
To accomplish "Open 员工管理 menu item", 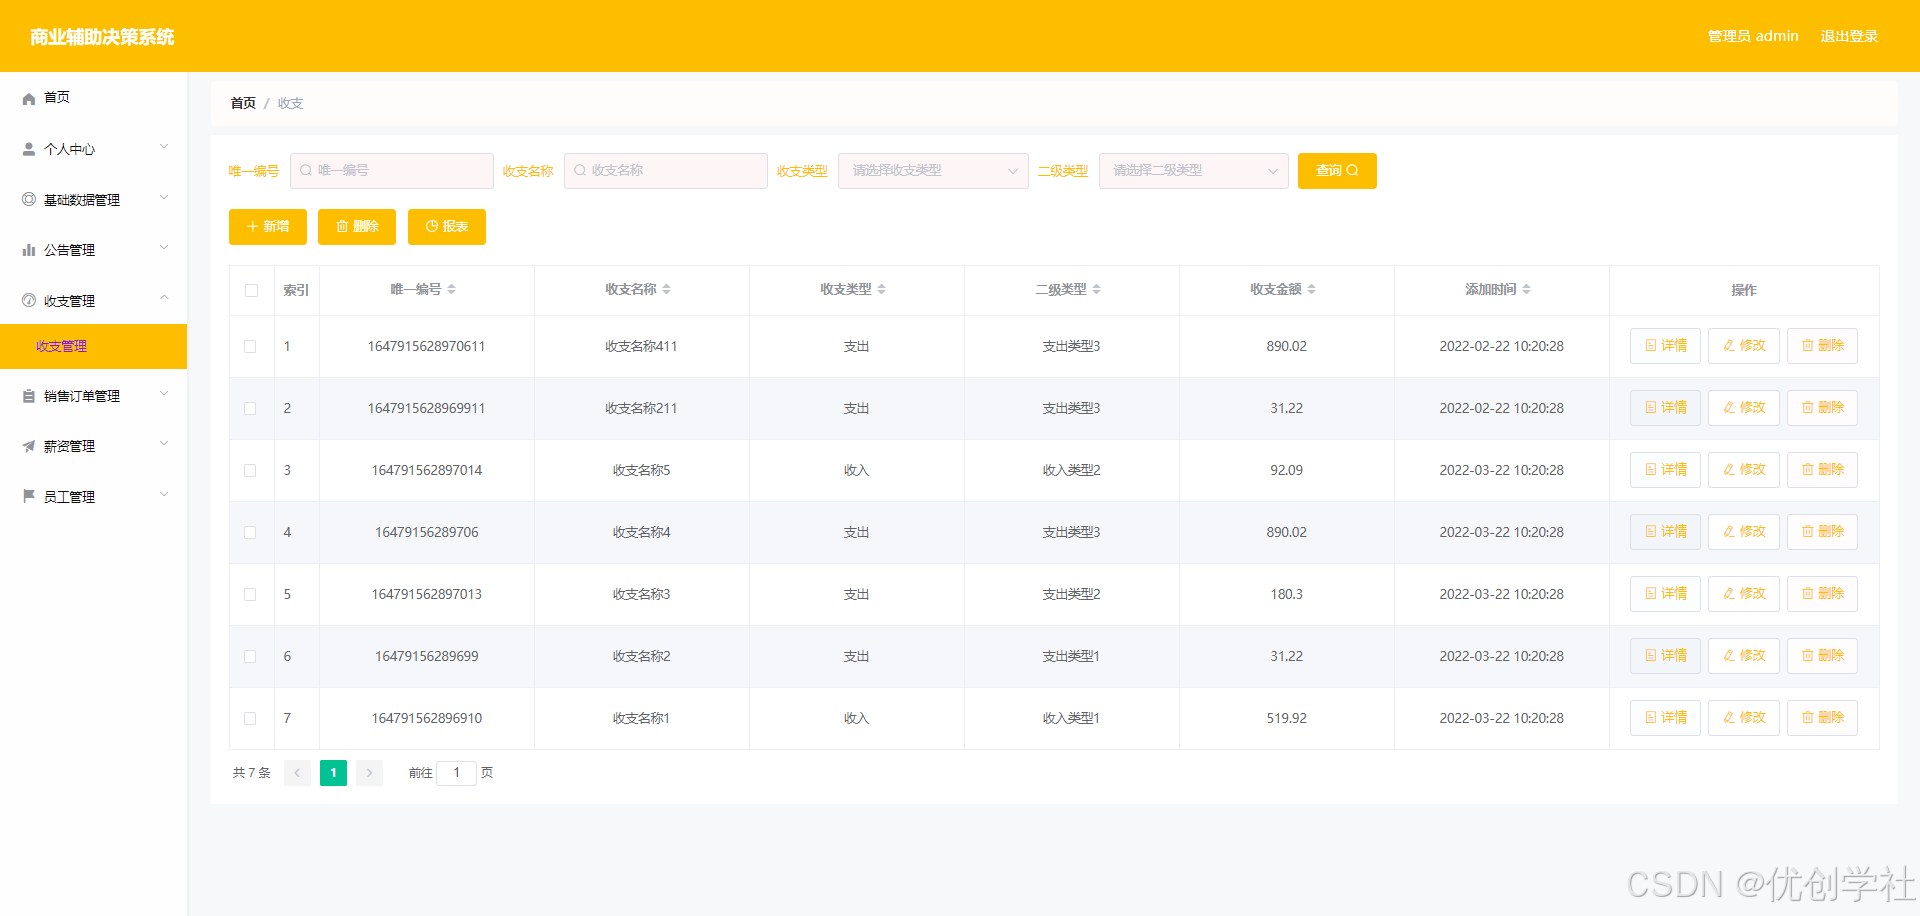I will (94, 496).
